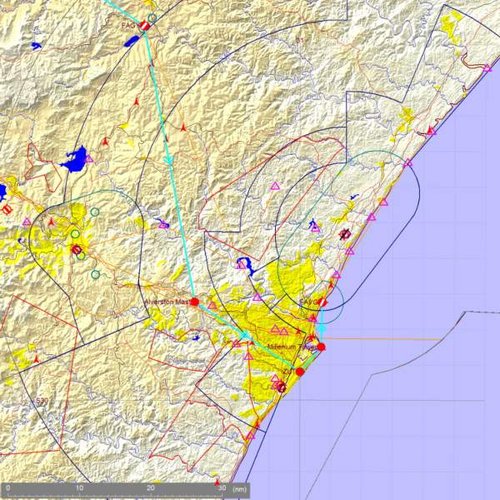Click the Millenium Tower red waypoint marker
Screen dimensions: 500x500
[321, 347]
